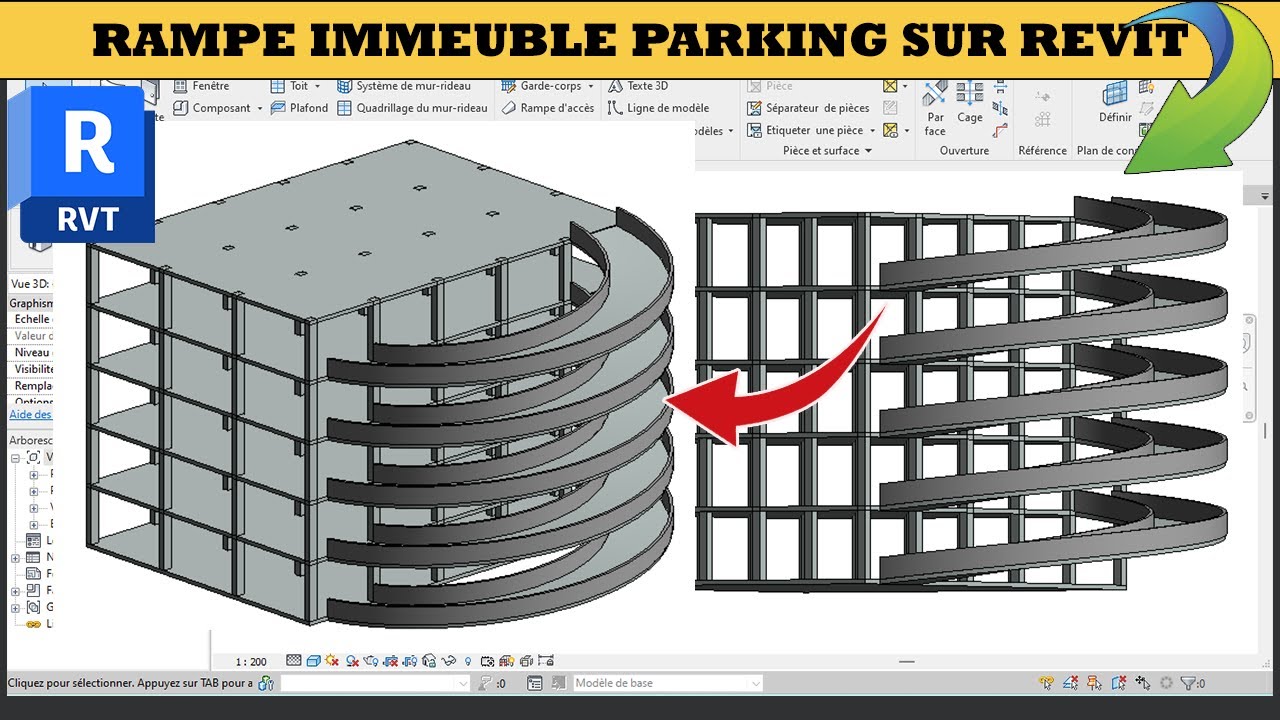Screen dimensions: 1280x720
Task: Toggle Shadows in the view control bar
Action: [352, 660]
